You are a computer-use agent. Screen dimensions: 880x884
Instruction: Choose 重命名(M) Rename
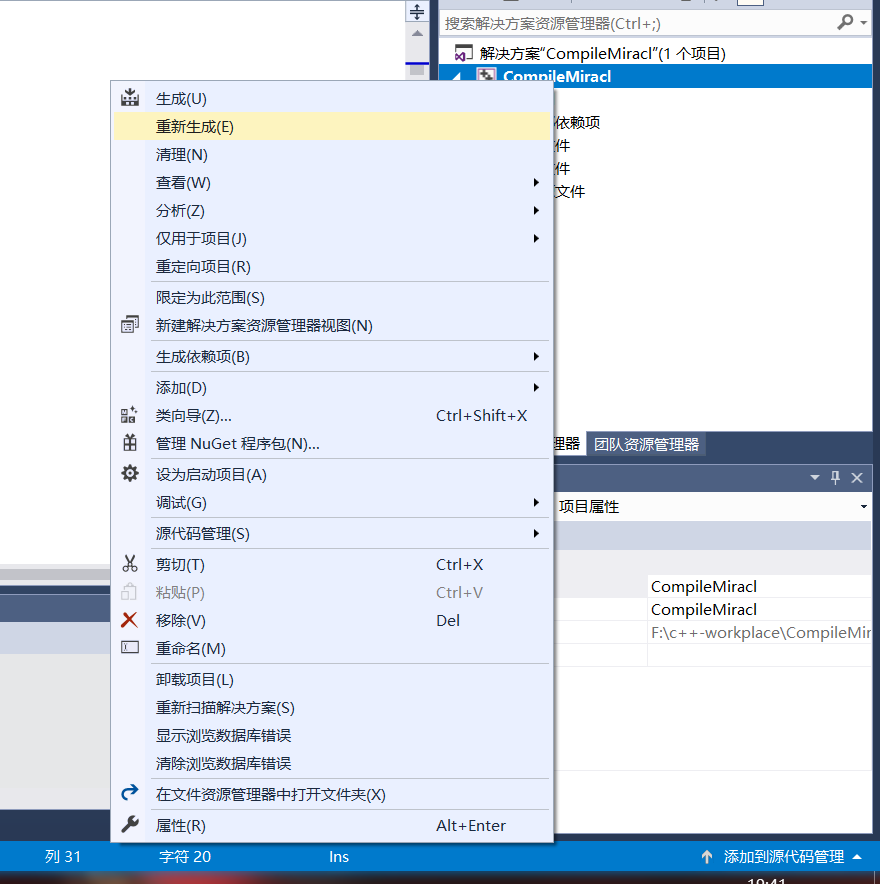point(331,649)
